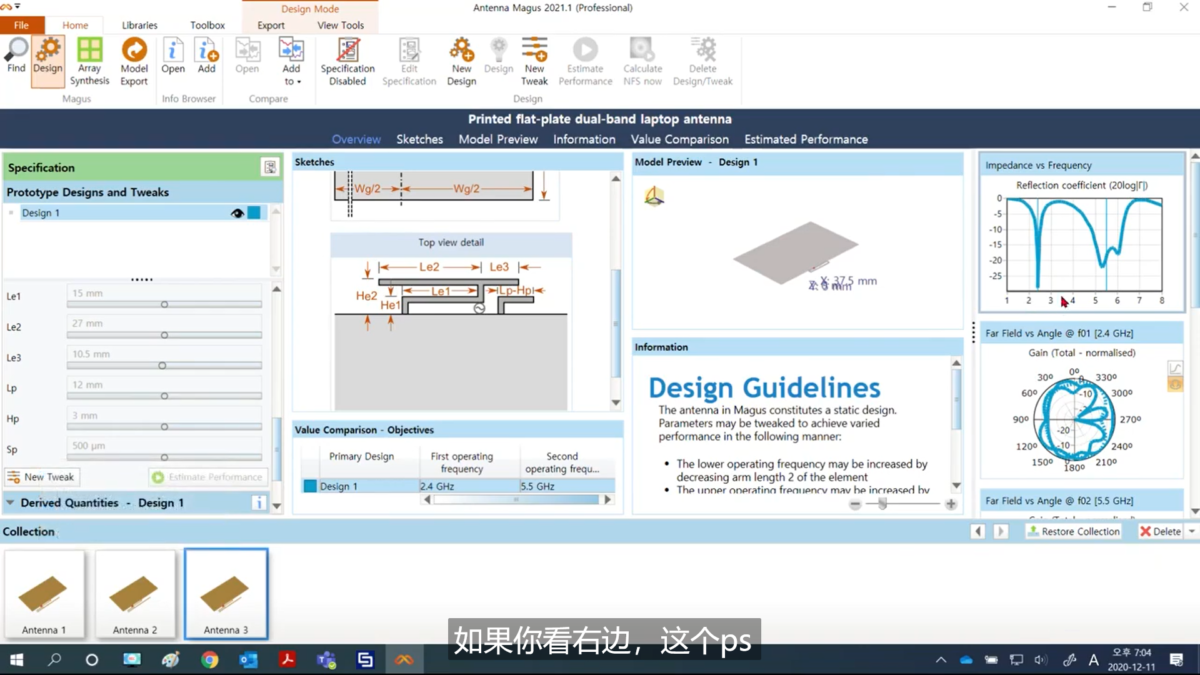Open the Add to dropdown
1200x675 pixels.
(291, 62)
